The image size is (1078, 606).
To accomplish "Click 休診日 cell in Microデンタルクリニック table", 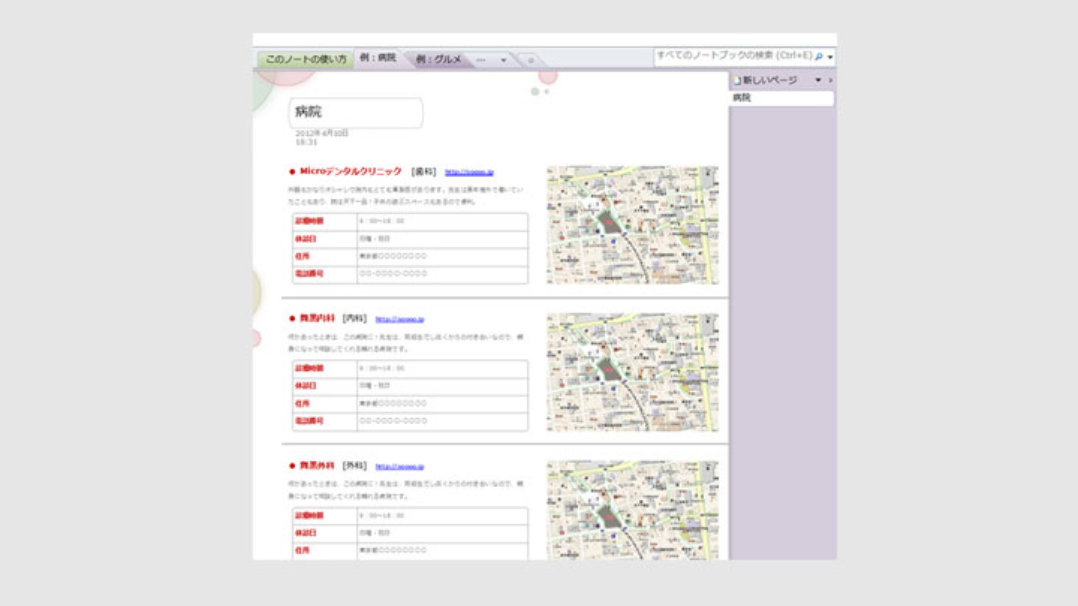I will coord(324,239).
